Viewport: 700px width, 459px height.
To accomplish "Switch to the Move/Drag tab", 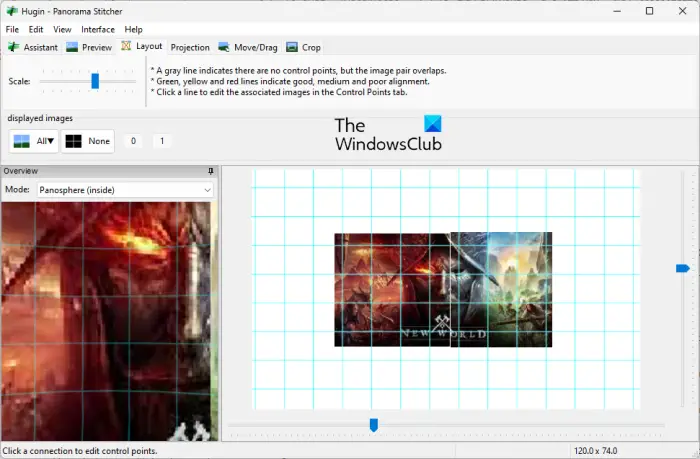I will click(248, 47).
